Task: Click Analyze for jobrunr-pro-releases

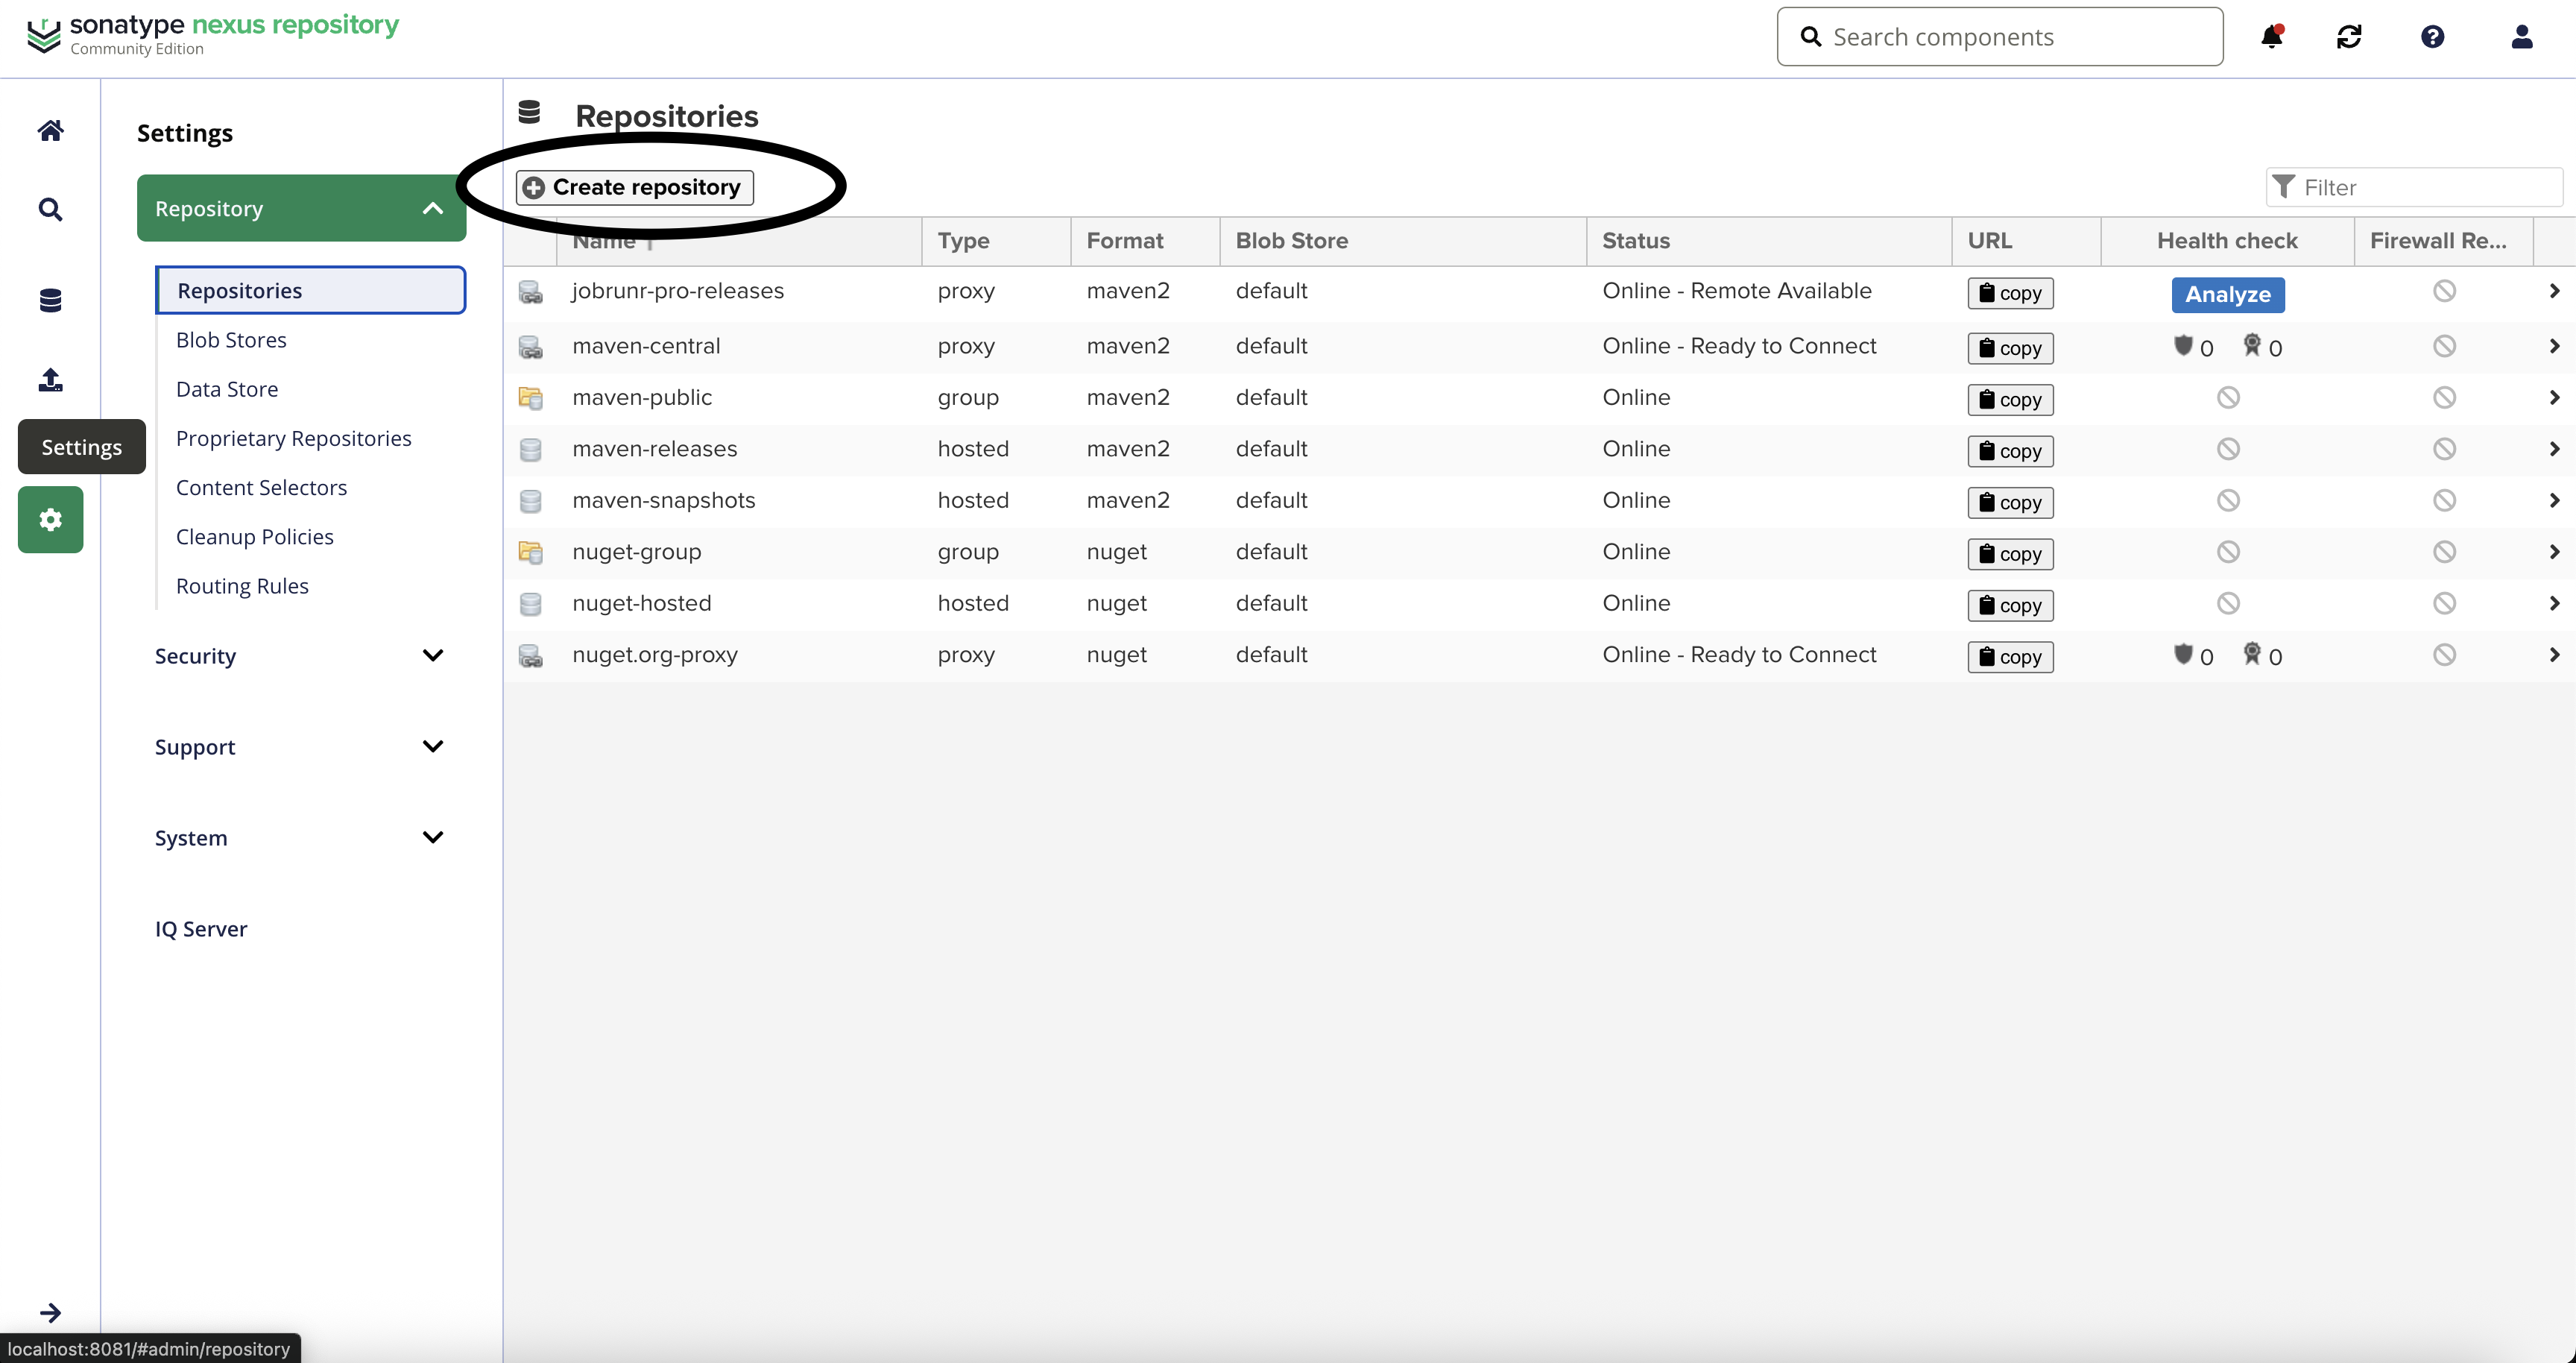Action: point(2227,294)
